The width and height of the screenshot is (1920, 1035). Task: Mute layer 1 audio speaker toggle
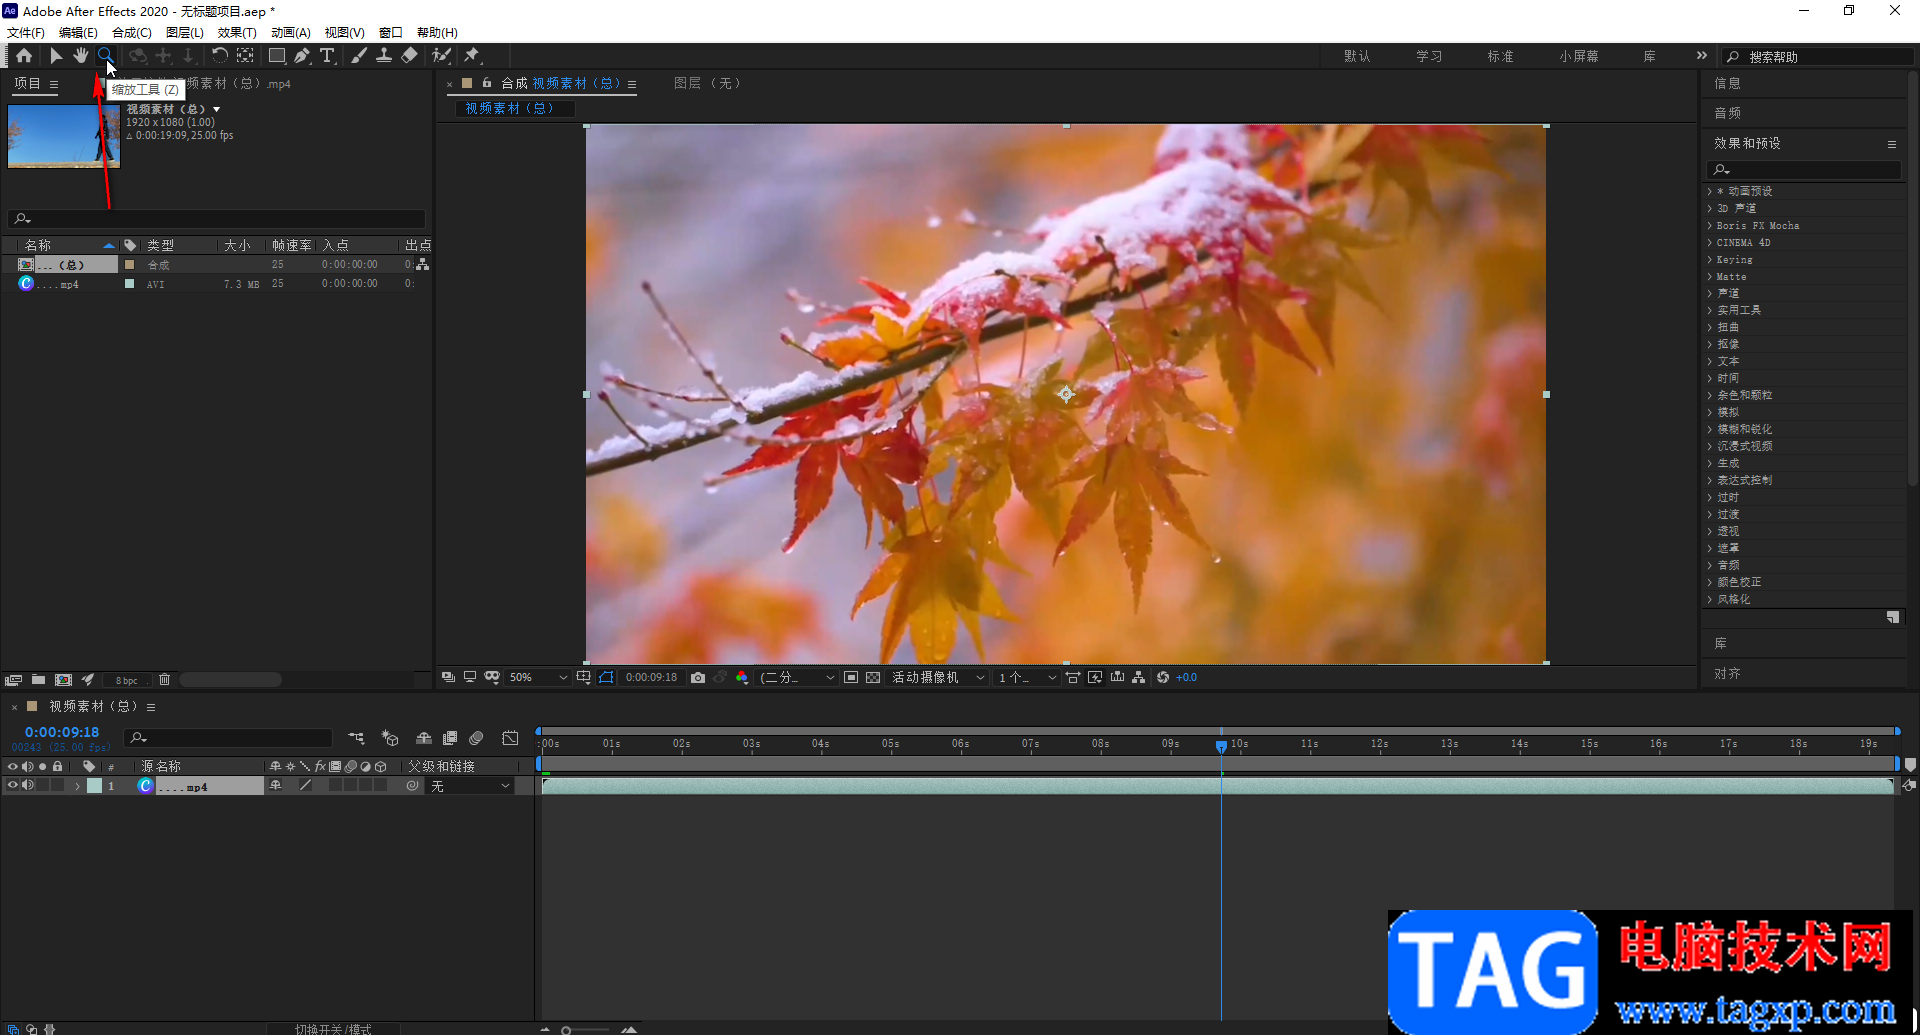click(x=28, y=786)
